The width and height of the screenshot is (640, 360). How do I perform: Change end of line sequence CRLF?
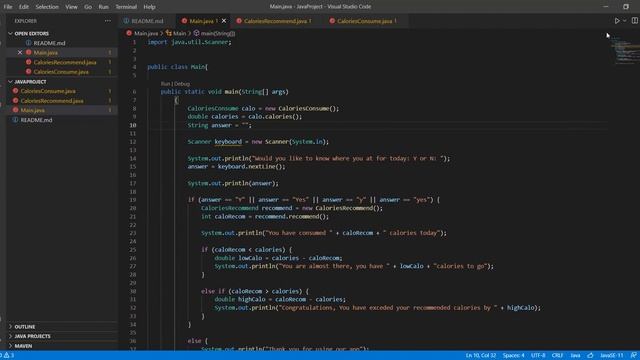point(557,356)
